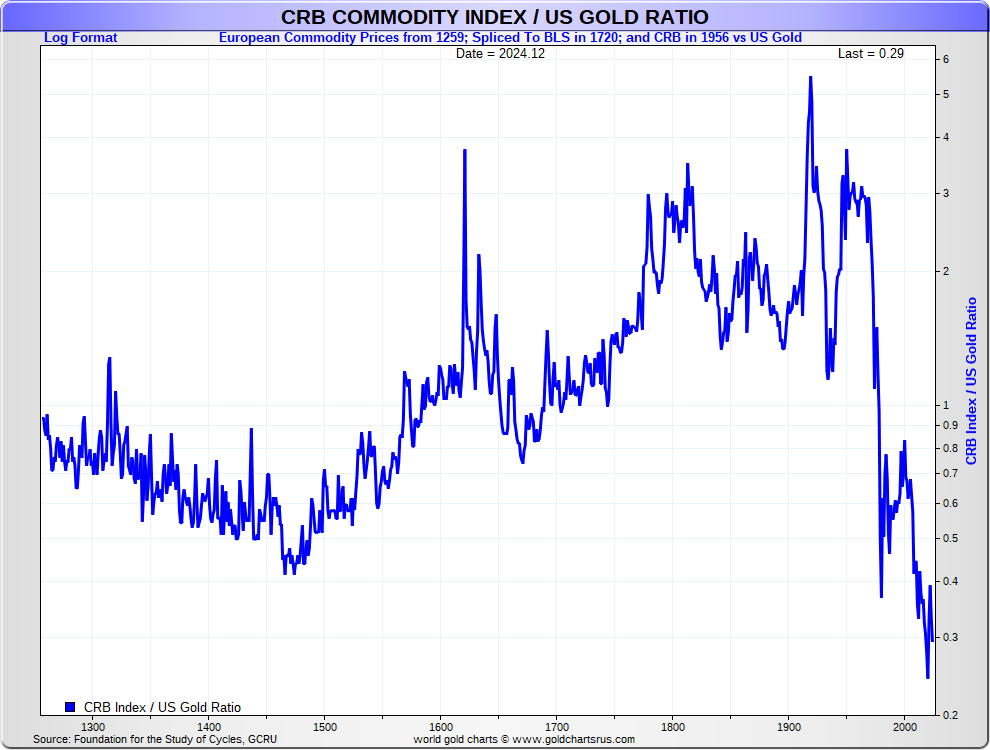This screenshot has width=990, height=750.
Task: Click the y-axis label 0.2
Action: (x=950, y=716)
